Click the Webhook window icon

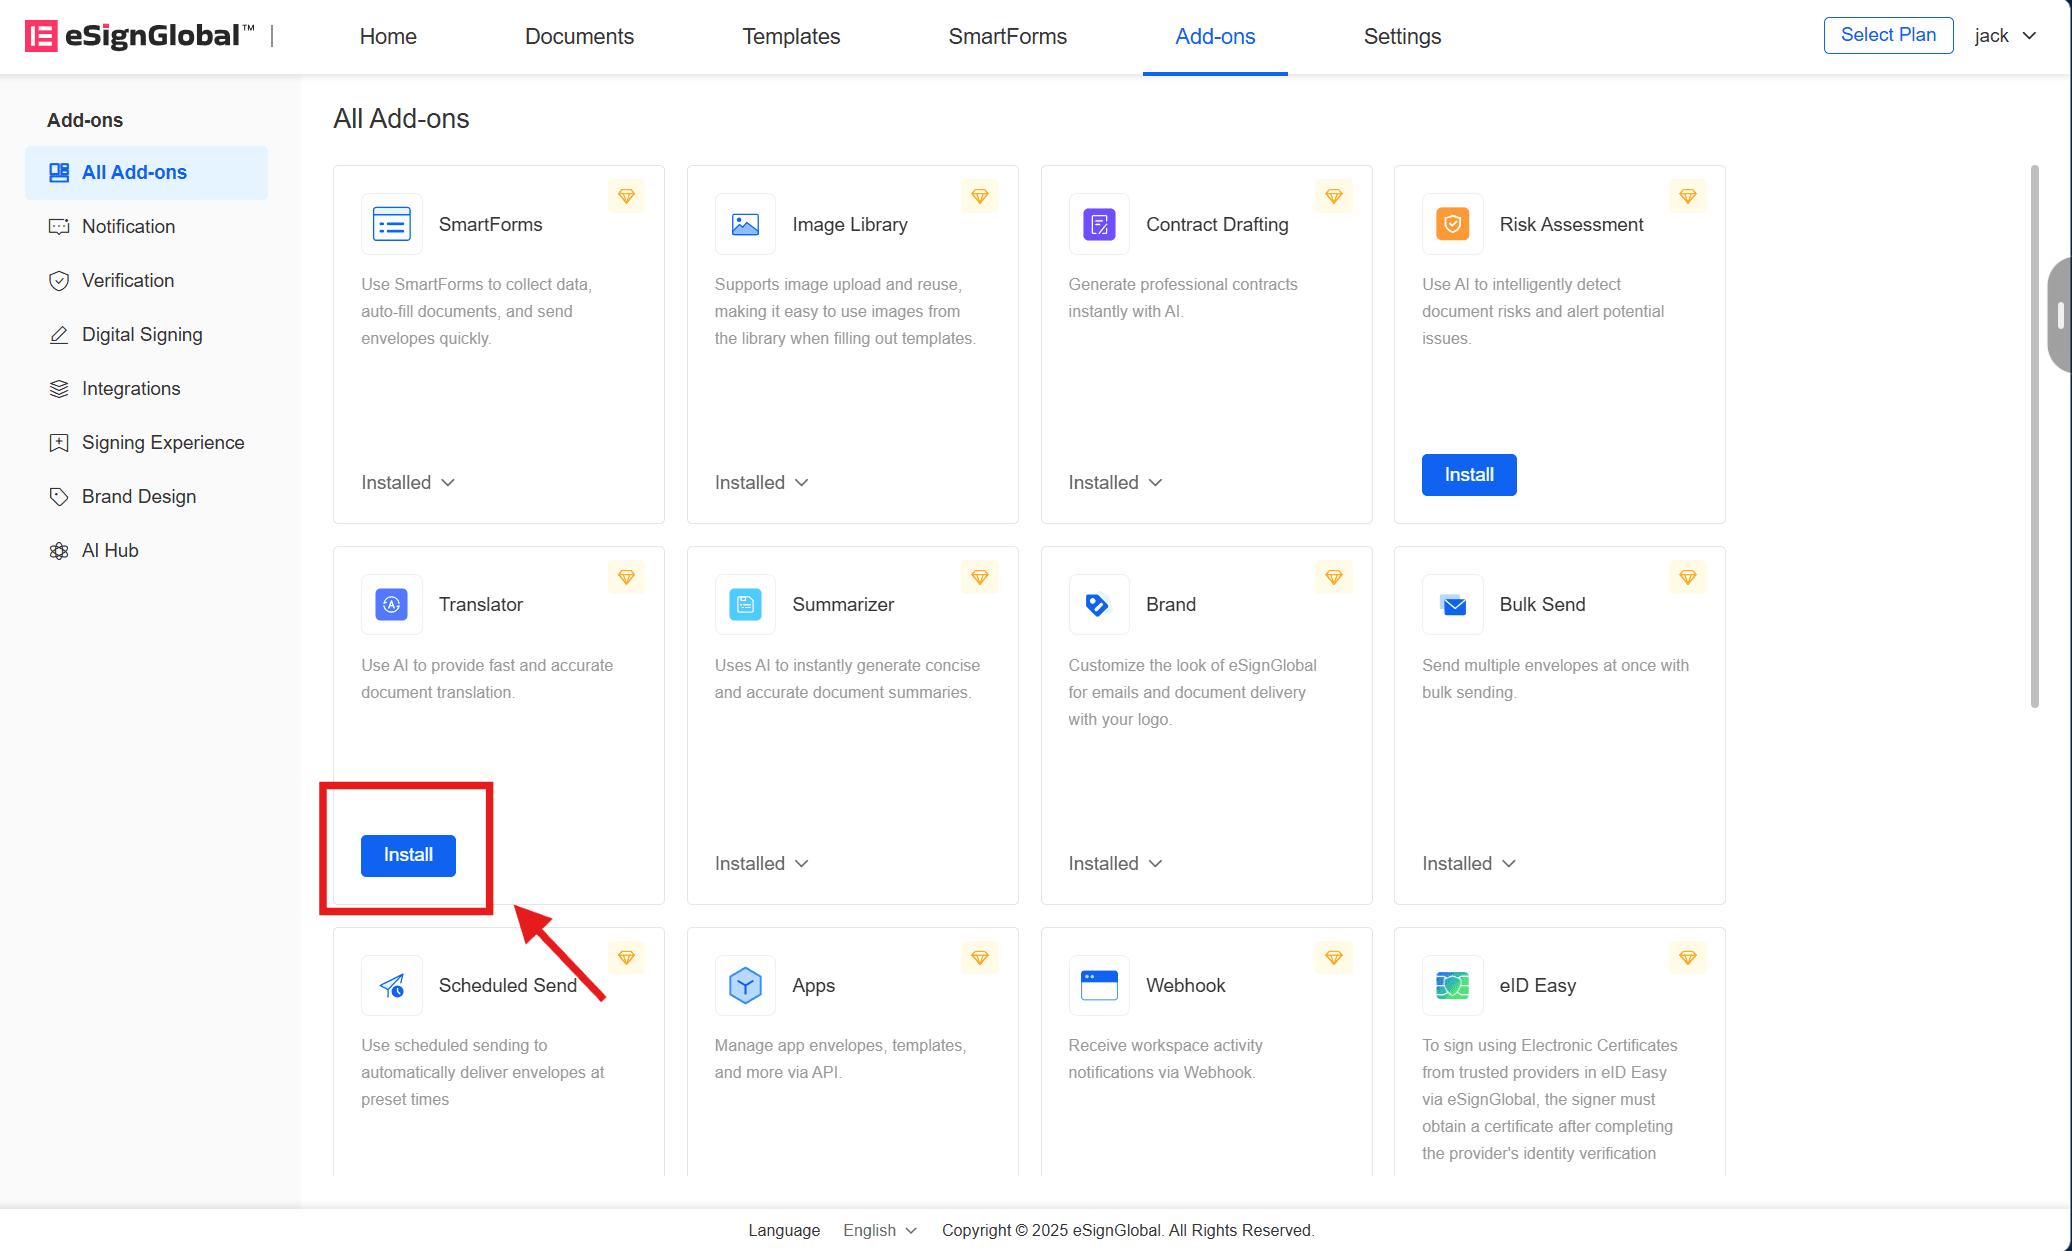pyautogui.click(x=1099, y=985)
